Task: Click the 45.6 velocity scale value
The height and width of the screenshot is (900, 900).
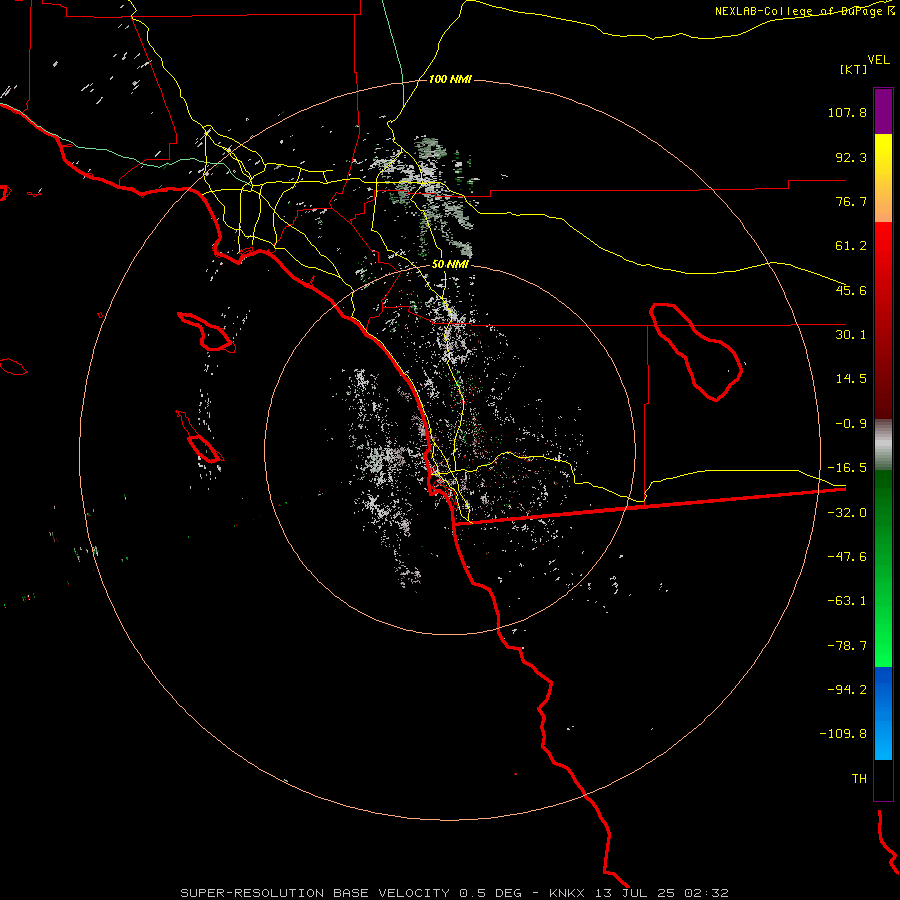Action: pyautogui.click(x=851, y=290)
